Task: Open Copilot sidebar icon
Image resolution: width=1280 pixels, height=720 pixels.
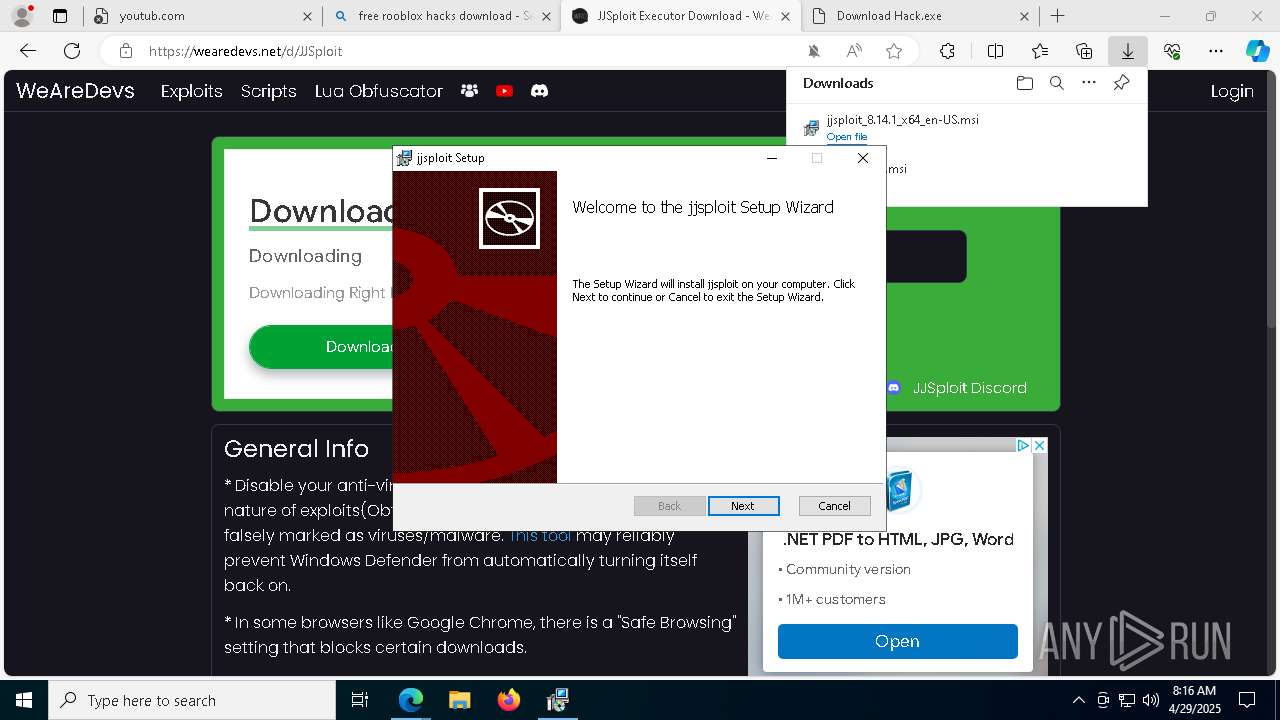Action: [x=1257, y=51]
